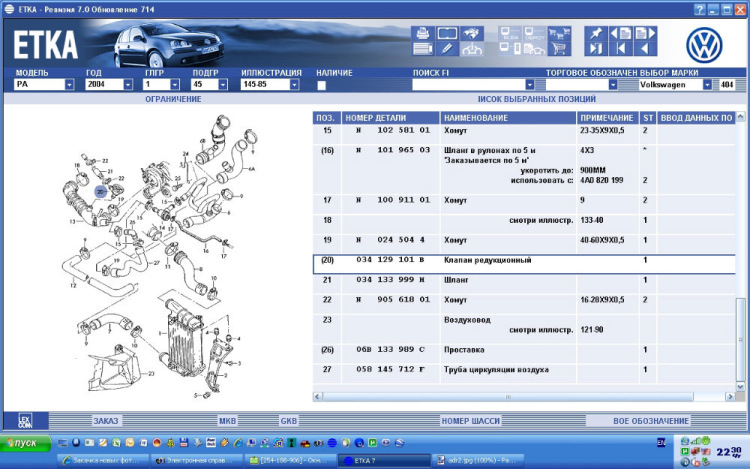Click the GKB button in bottom bar

[288, 421]
